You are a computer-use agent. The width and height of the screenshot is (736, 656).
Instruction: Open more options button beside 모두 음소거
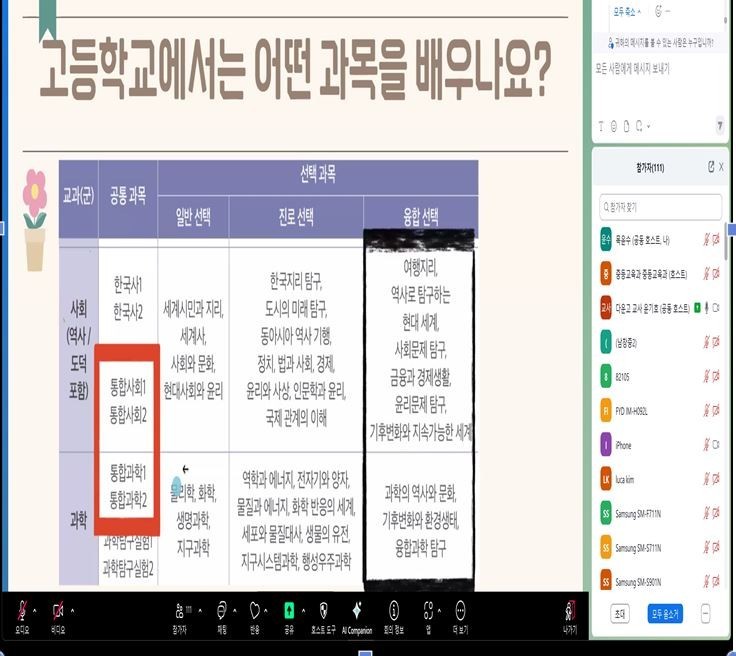point(705,614)
